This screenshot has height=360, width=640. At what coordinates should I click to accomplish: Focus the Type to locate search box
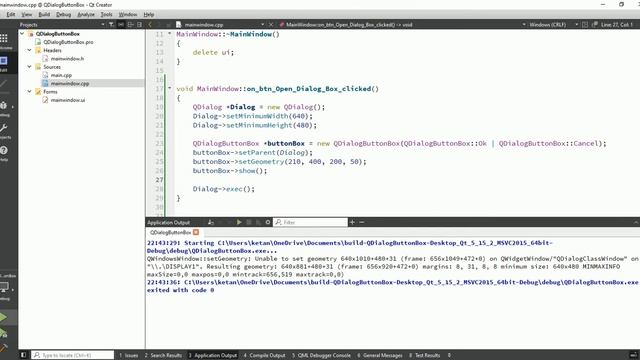coord(73,355)
